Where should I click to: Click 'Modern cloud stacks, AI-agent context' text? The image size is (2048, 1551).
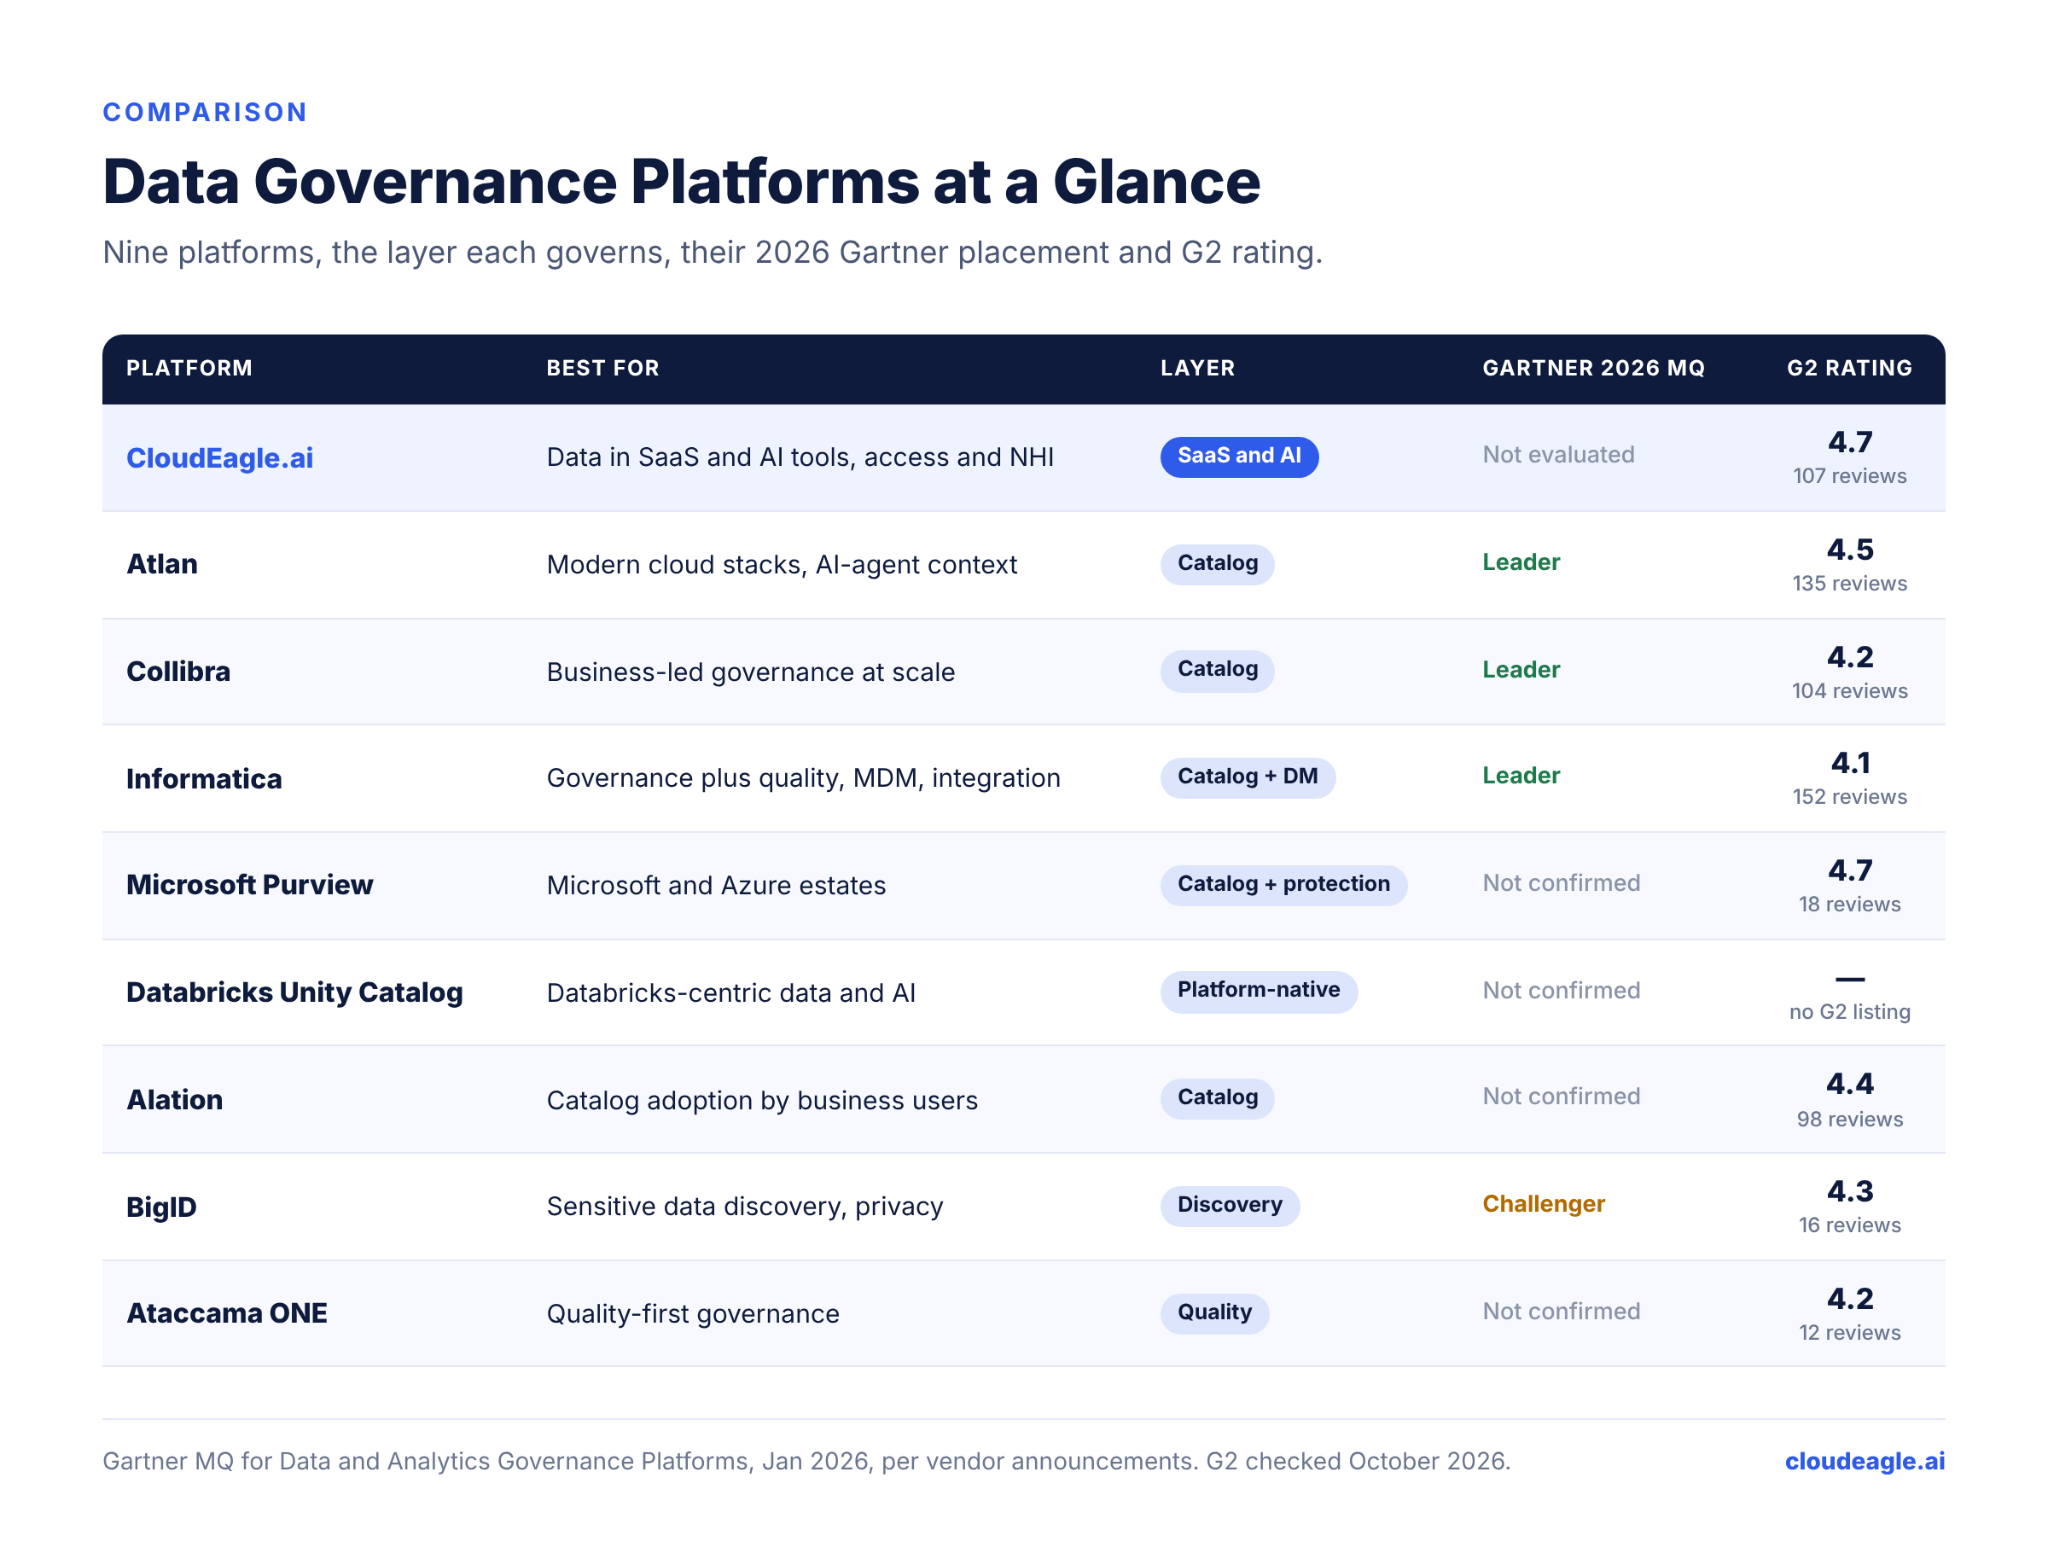tap(781, 565)
